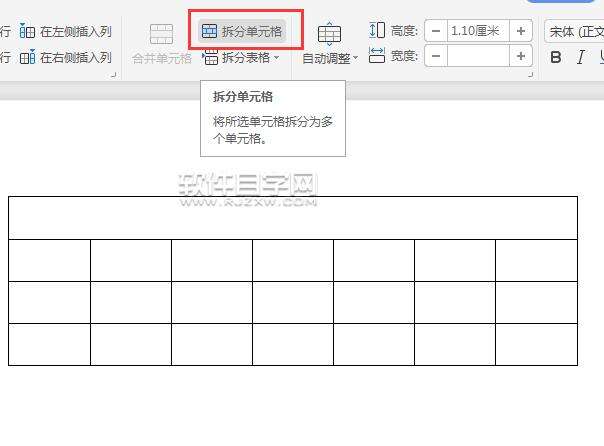This screenshot has height=446, width=604.
Task: Click the Merge Cells grid icon
Action: coord(161,34)
